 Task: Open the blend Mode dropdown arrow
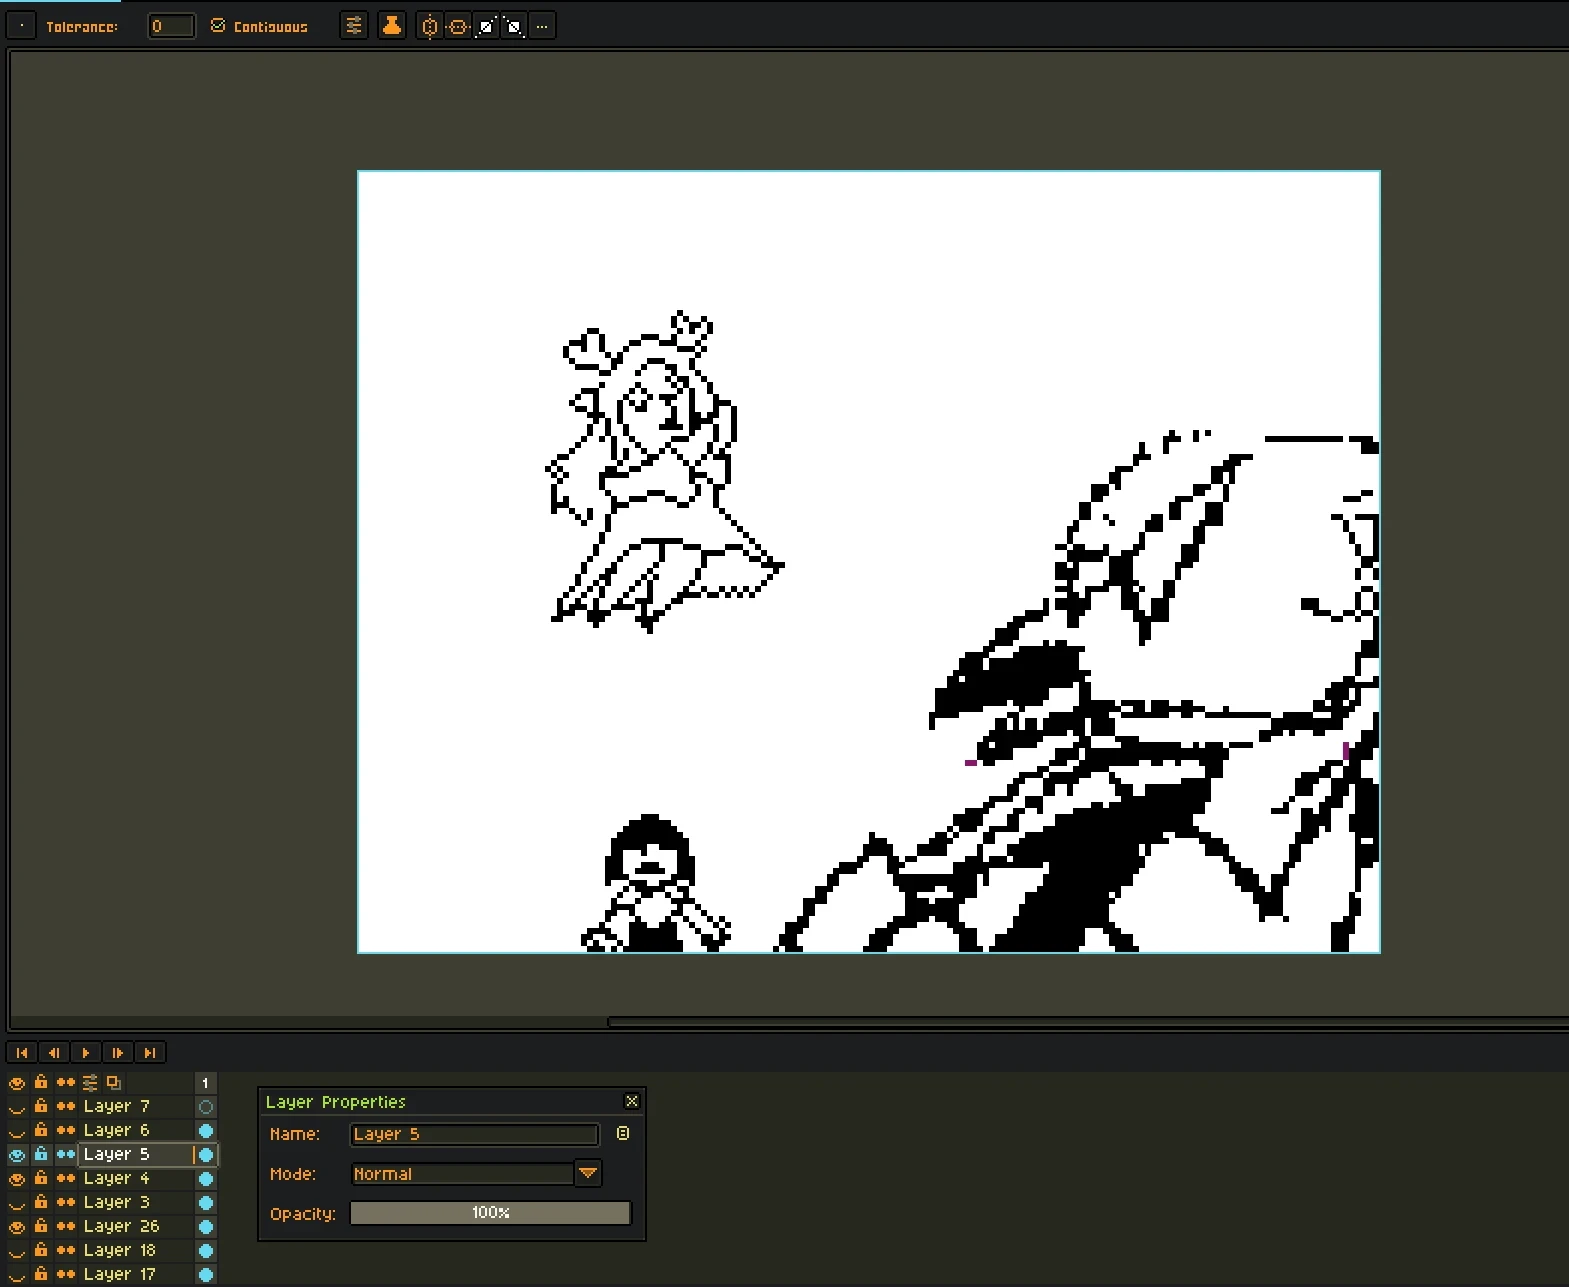[x=588, y=1173]
